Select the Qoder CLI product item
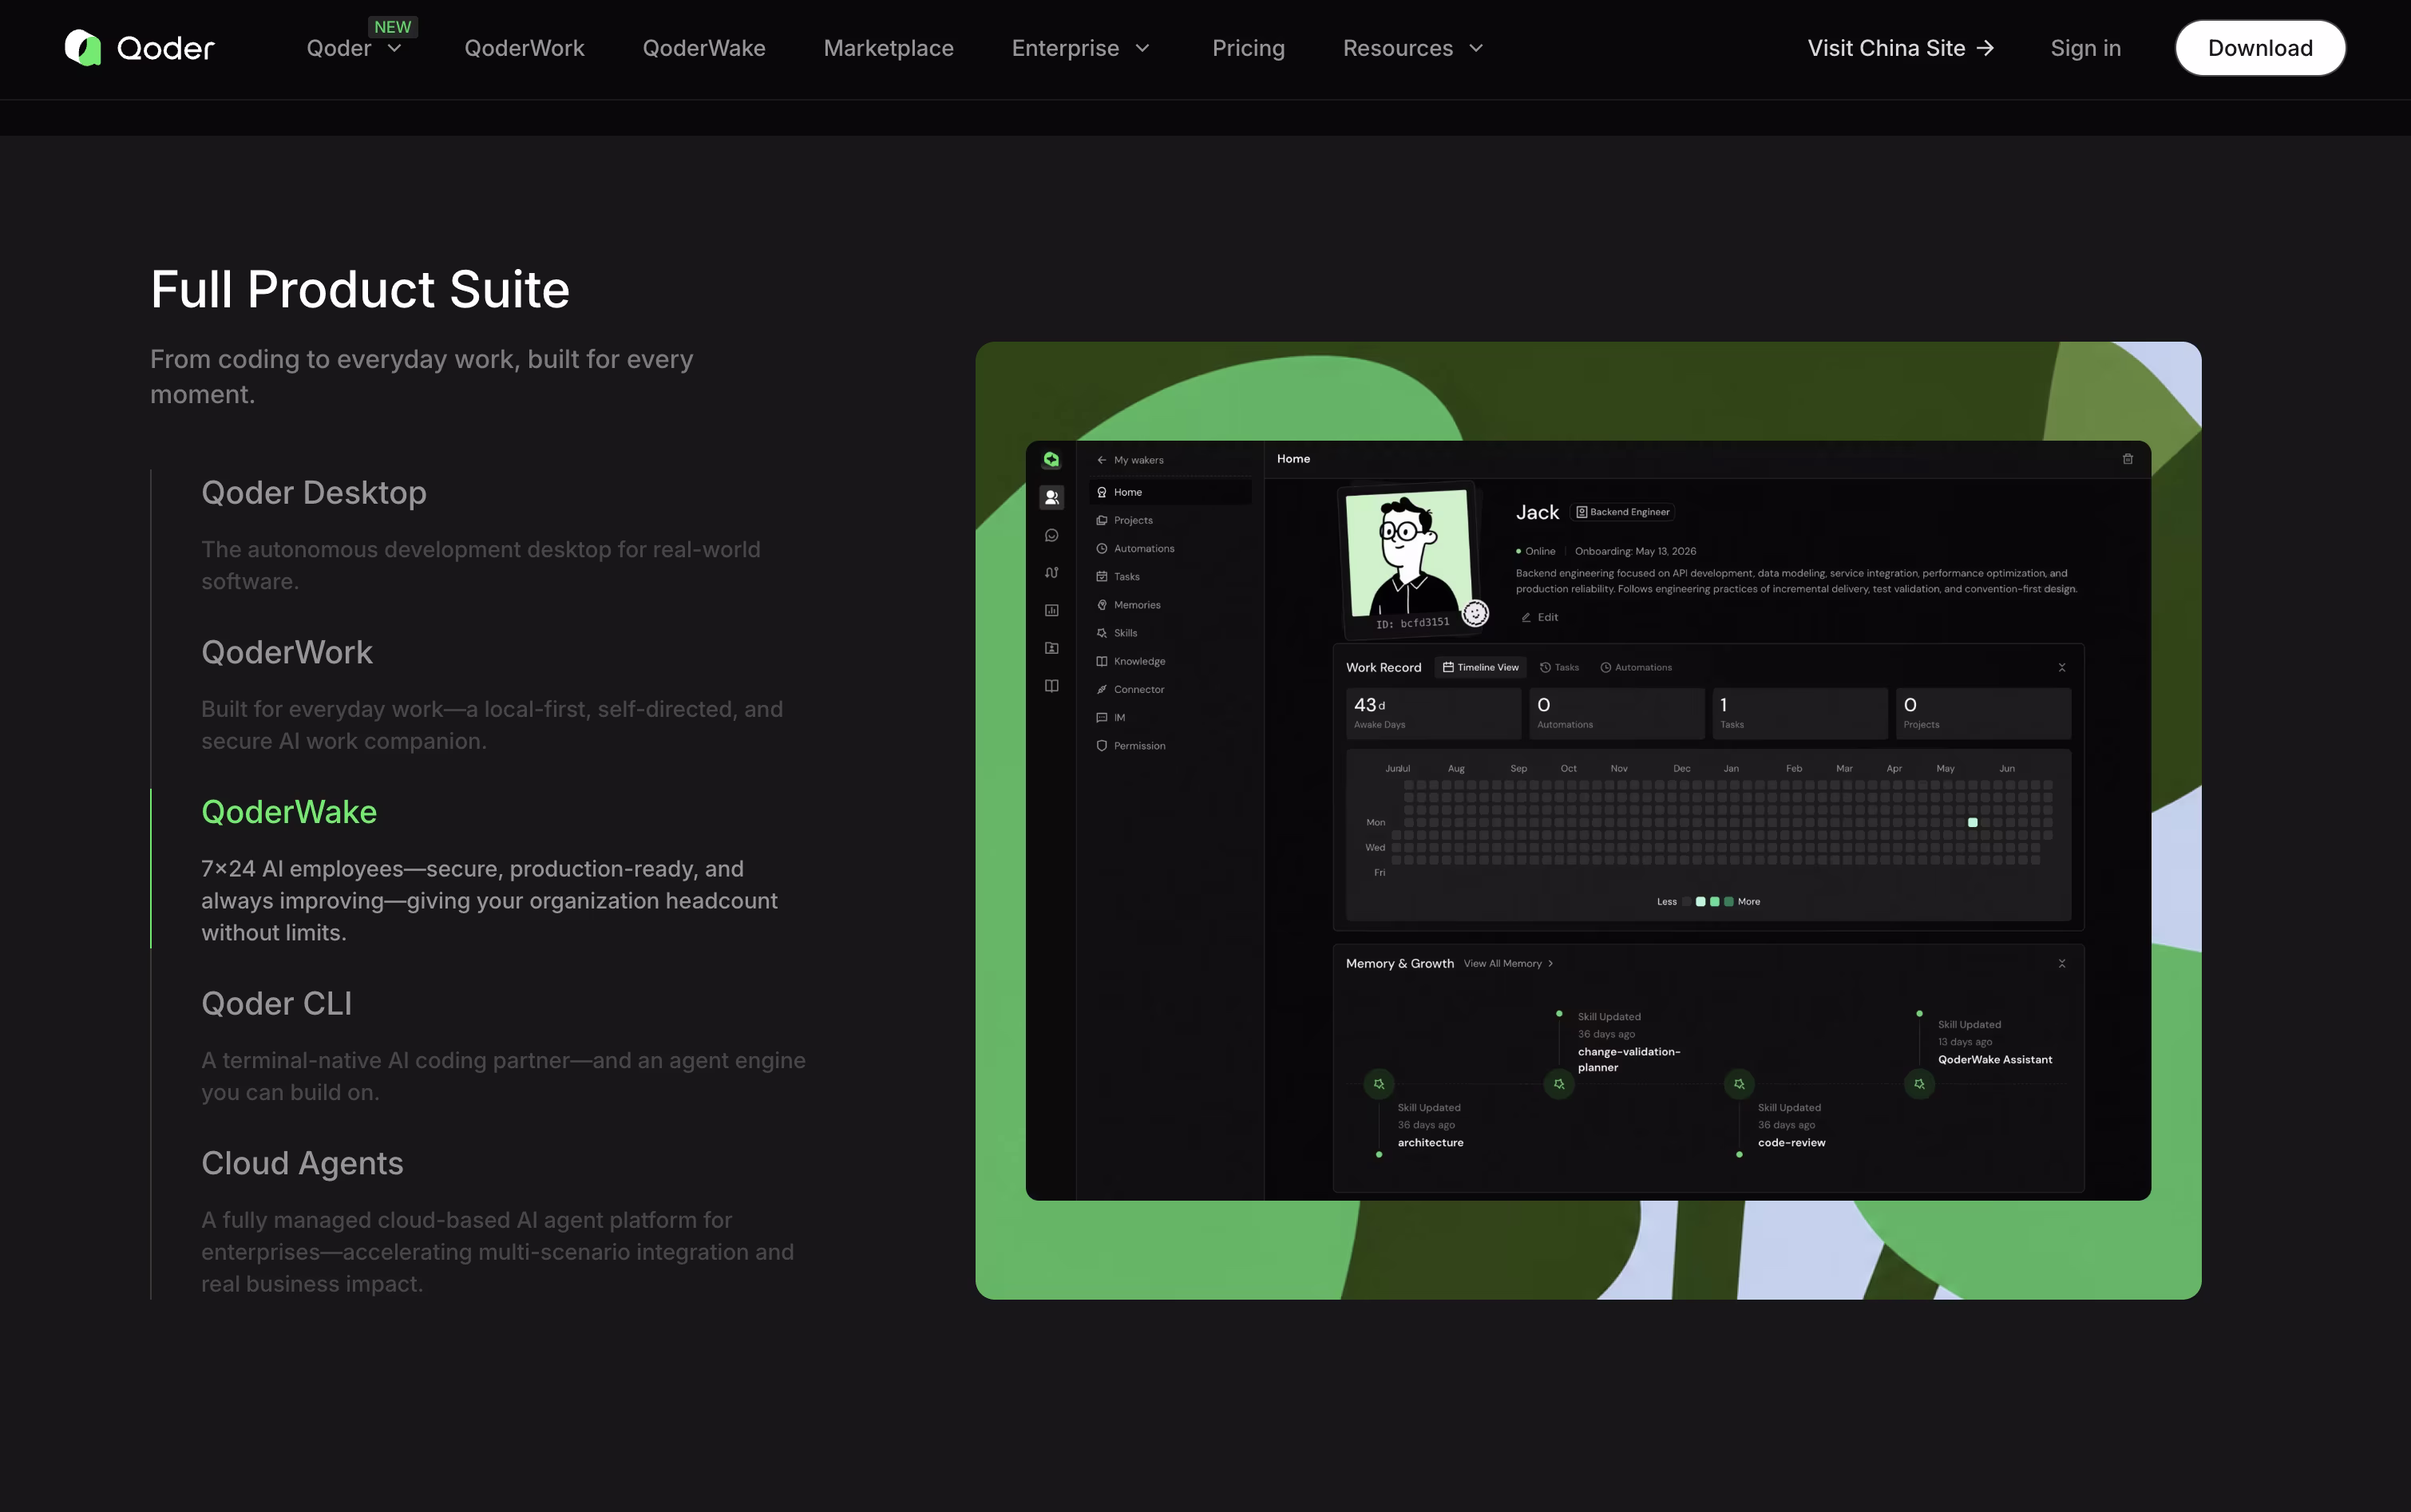 click(277, 1003)
